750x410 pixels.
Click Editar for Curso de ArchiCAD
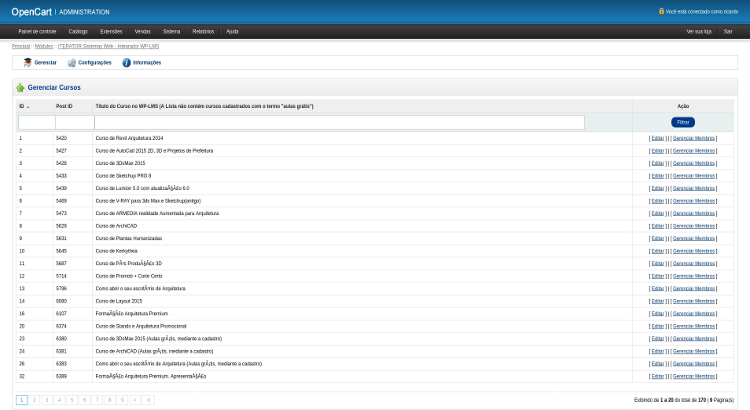[658, 226]
